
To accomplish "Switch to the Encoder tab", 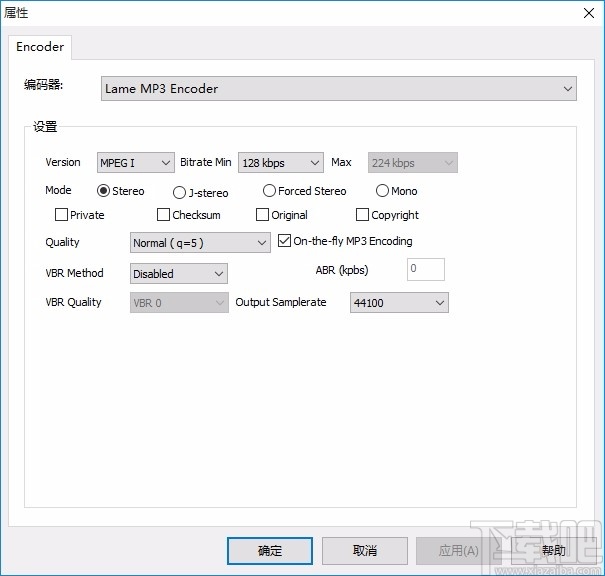I will click(40, 47).
